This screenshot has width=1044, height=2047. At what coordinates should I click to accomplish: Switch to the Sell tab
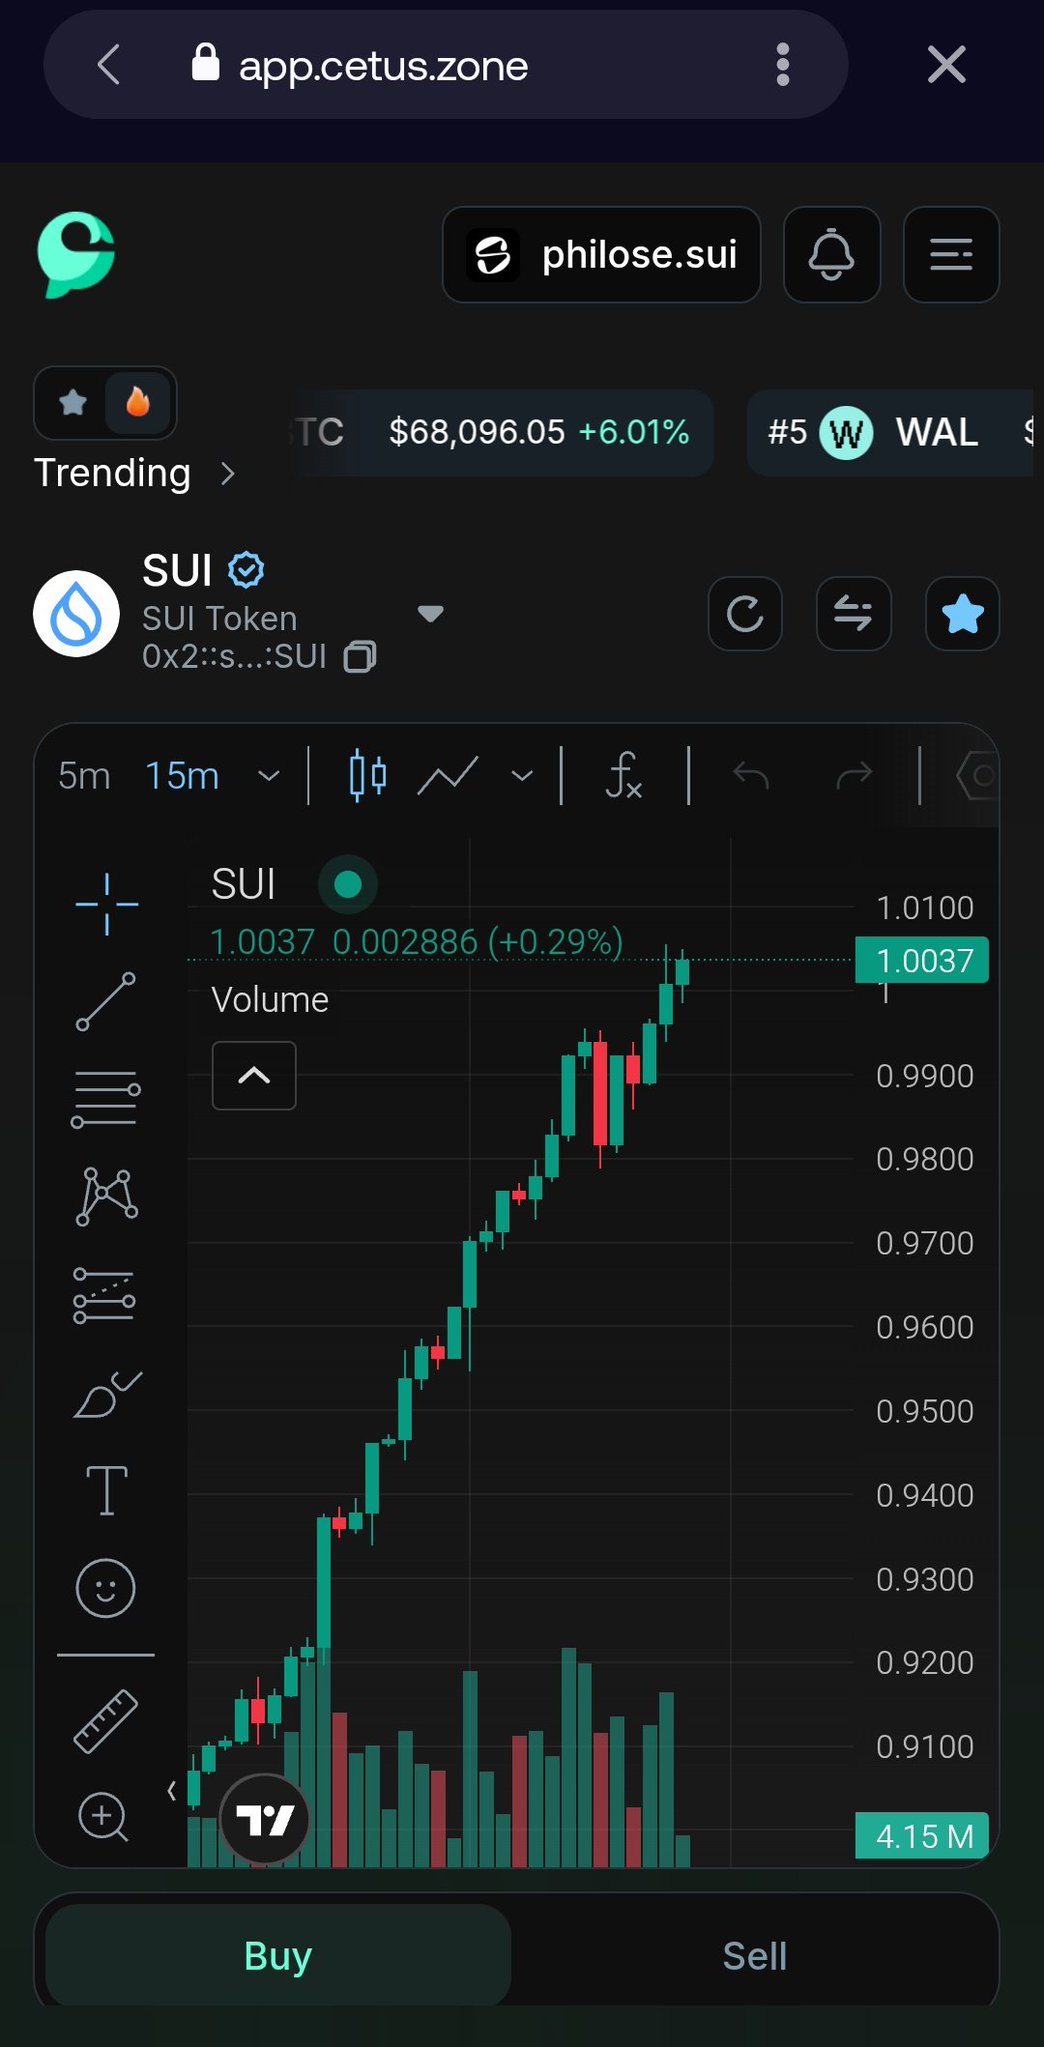coord(754,1956)
